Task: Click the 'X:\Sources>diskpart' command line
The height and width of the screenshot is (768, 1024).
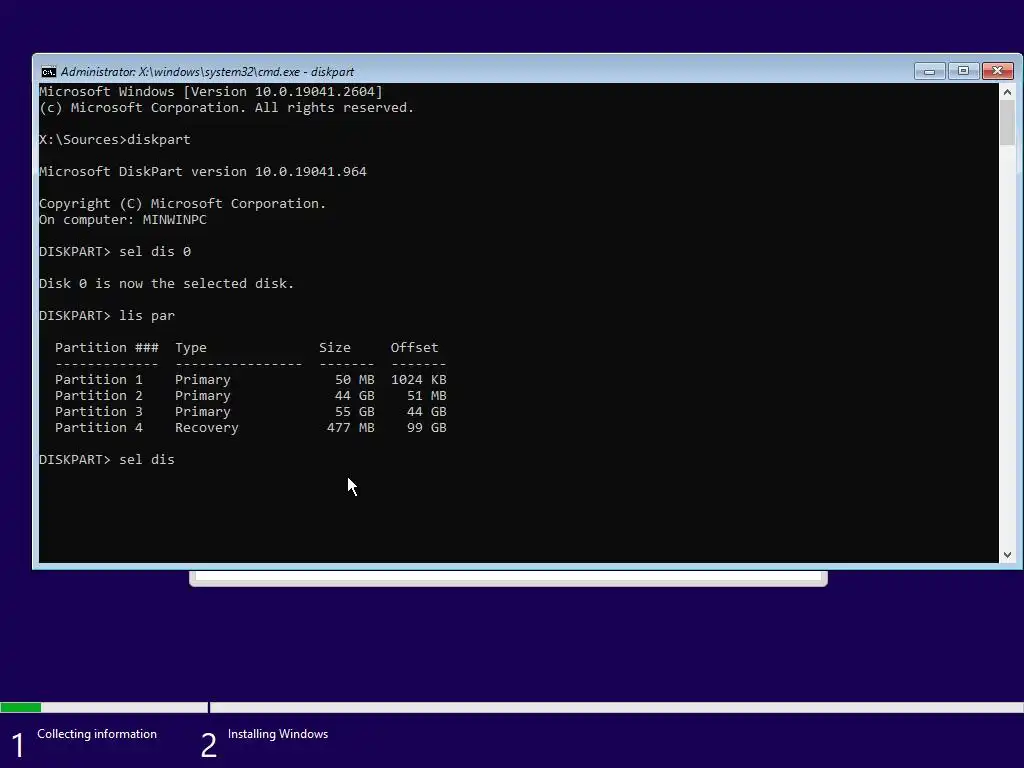Action: point(115,140)
